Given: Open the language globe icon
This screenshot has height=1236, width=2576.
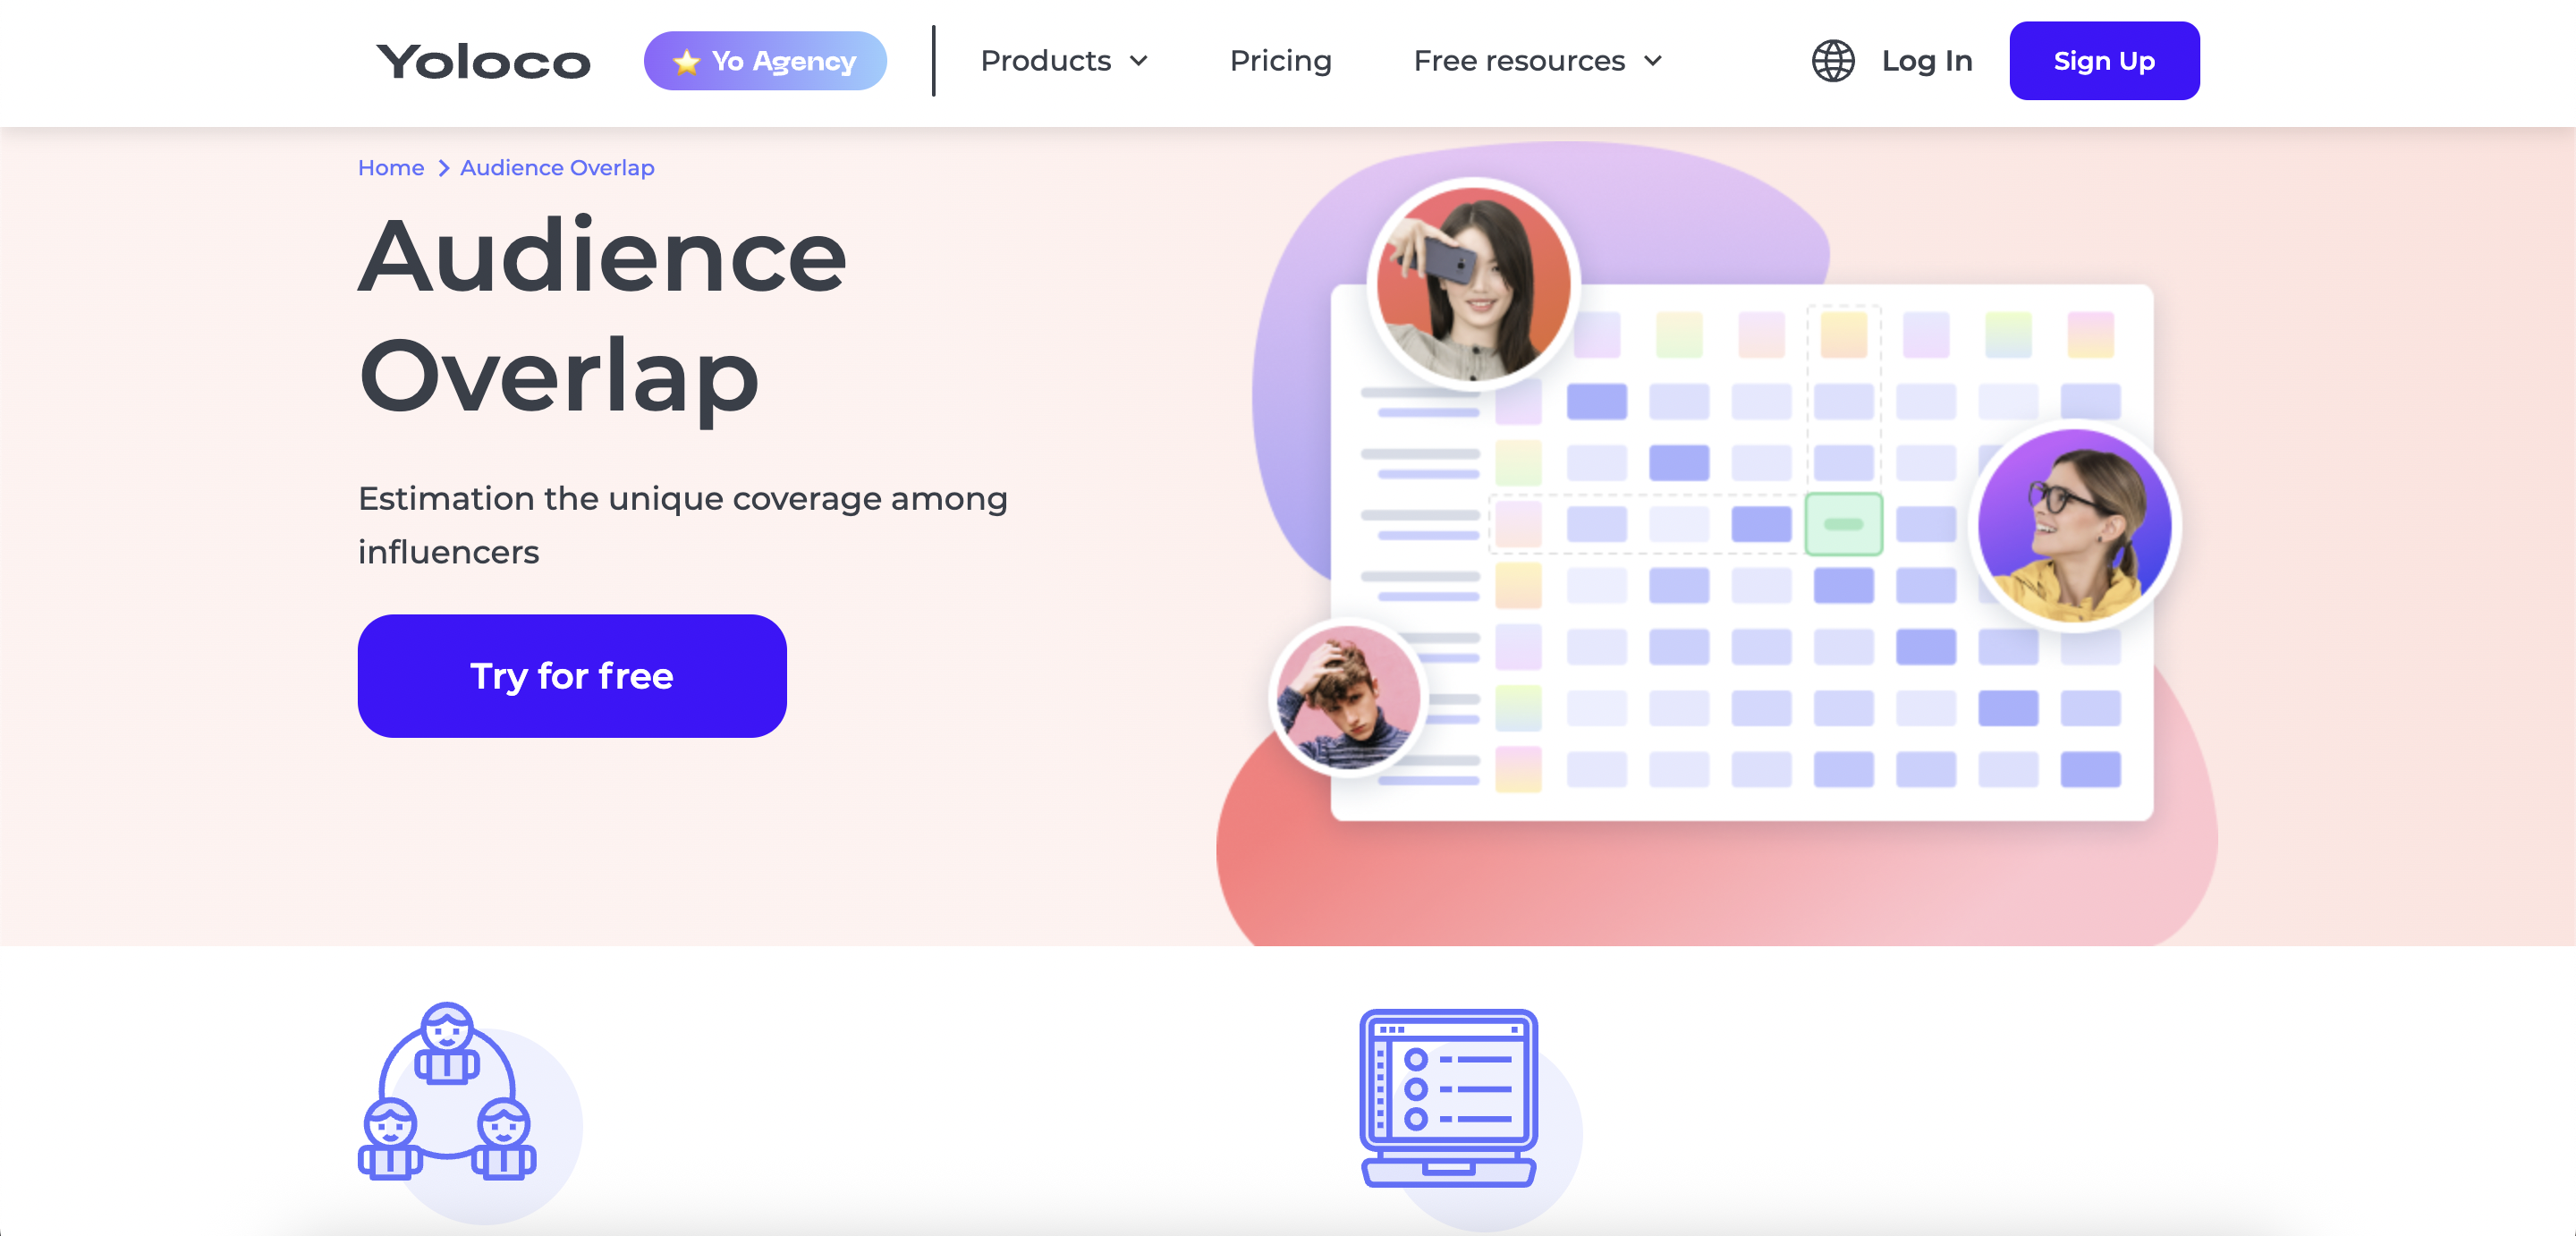Looking at the screenshot, I should coord(1833,61).
